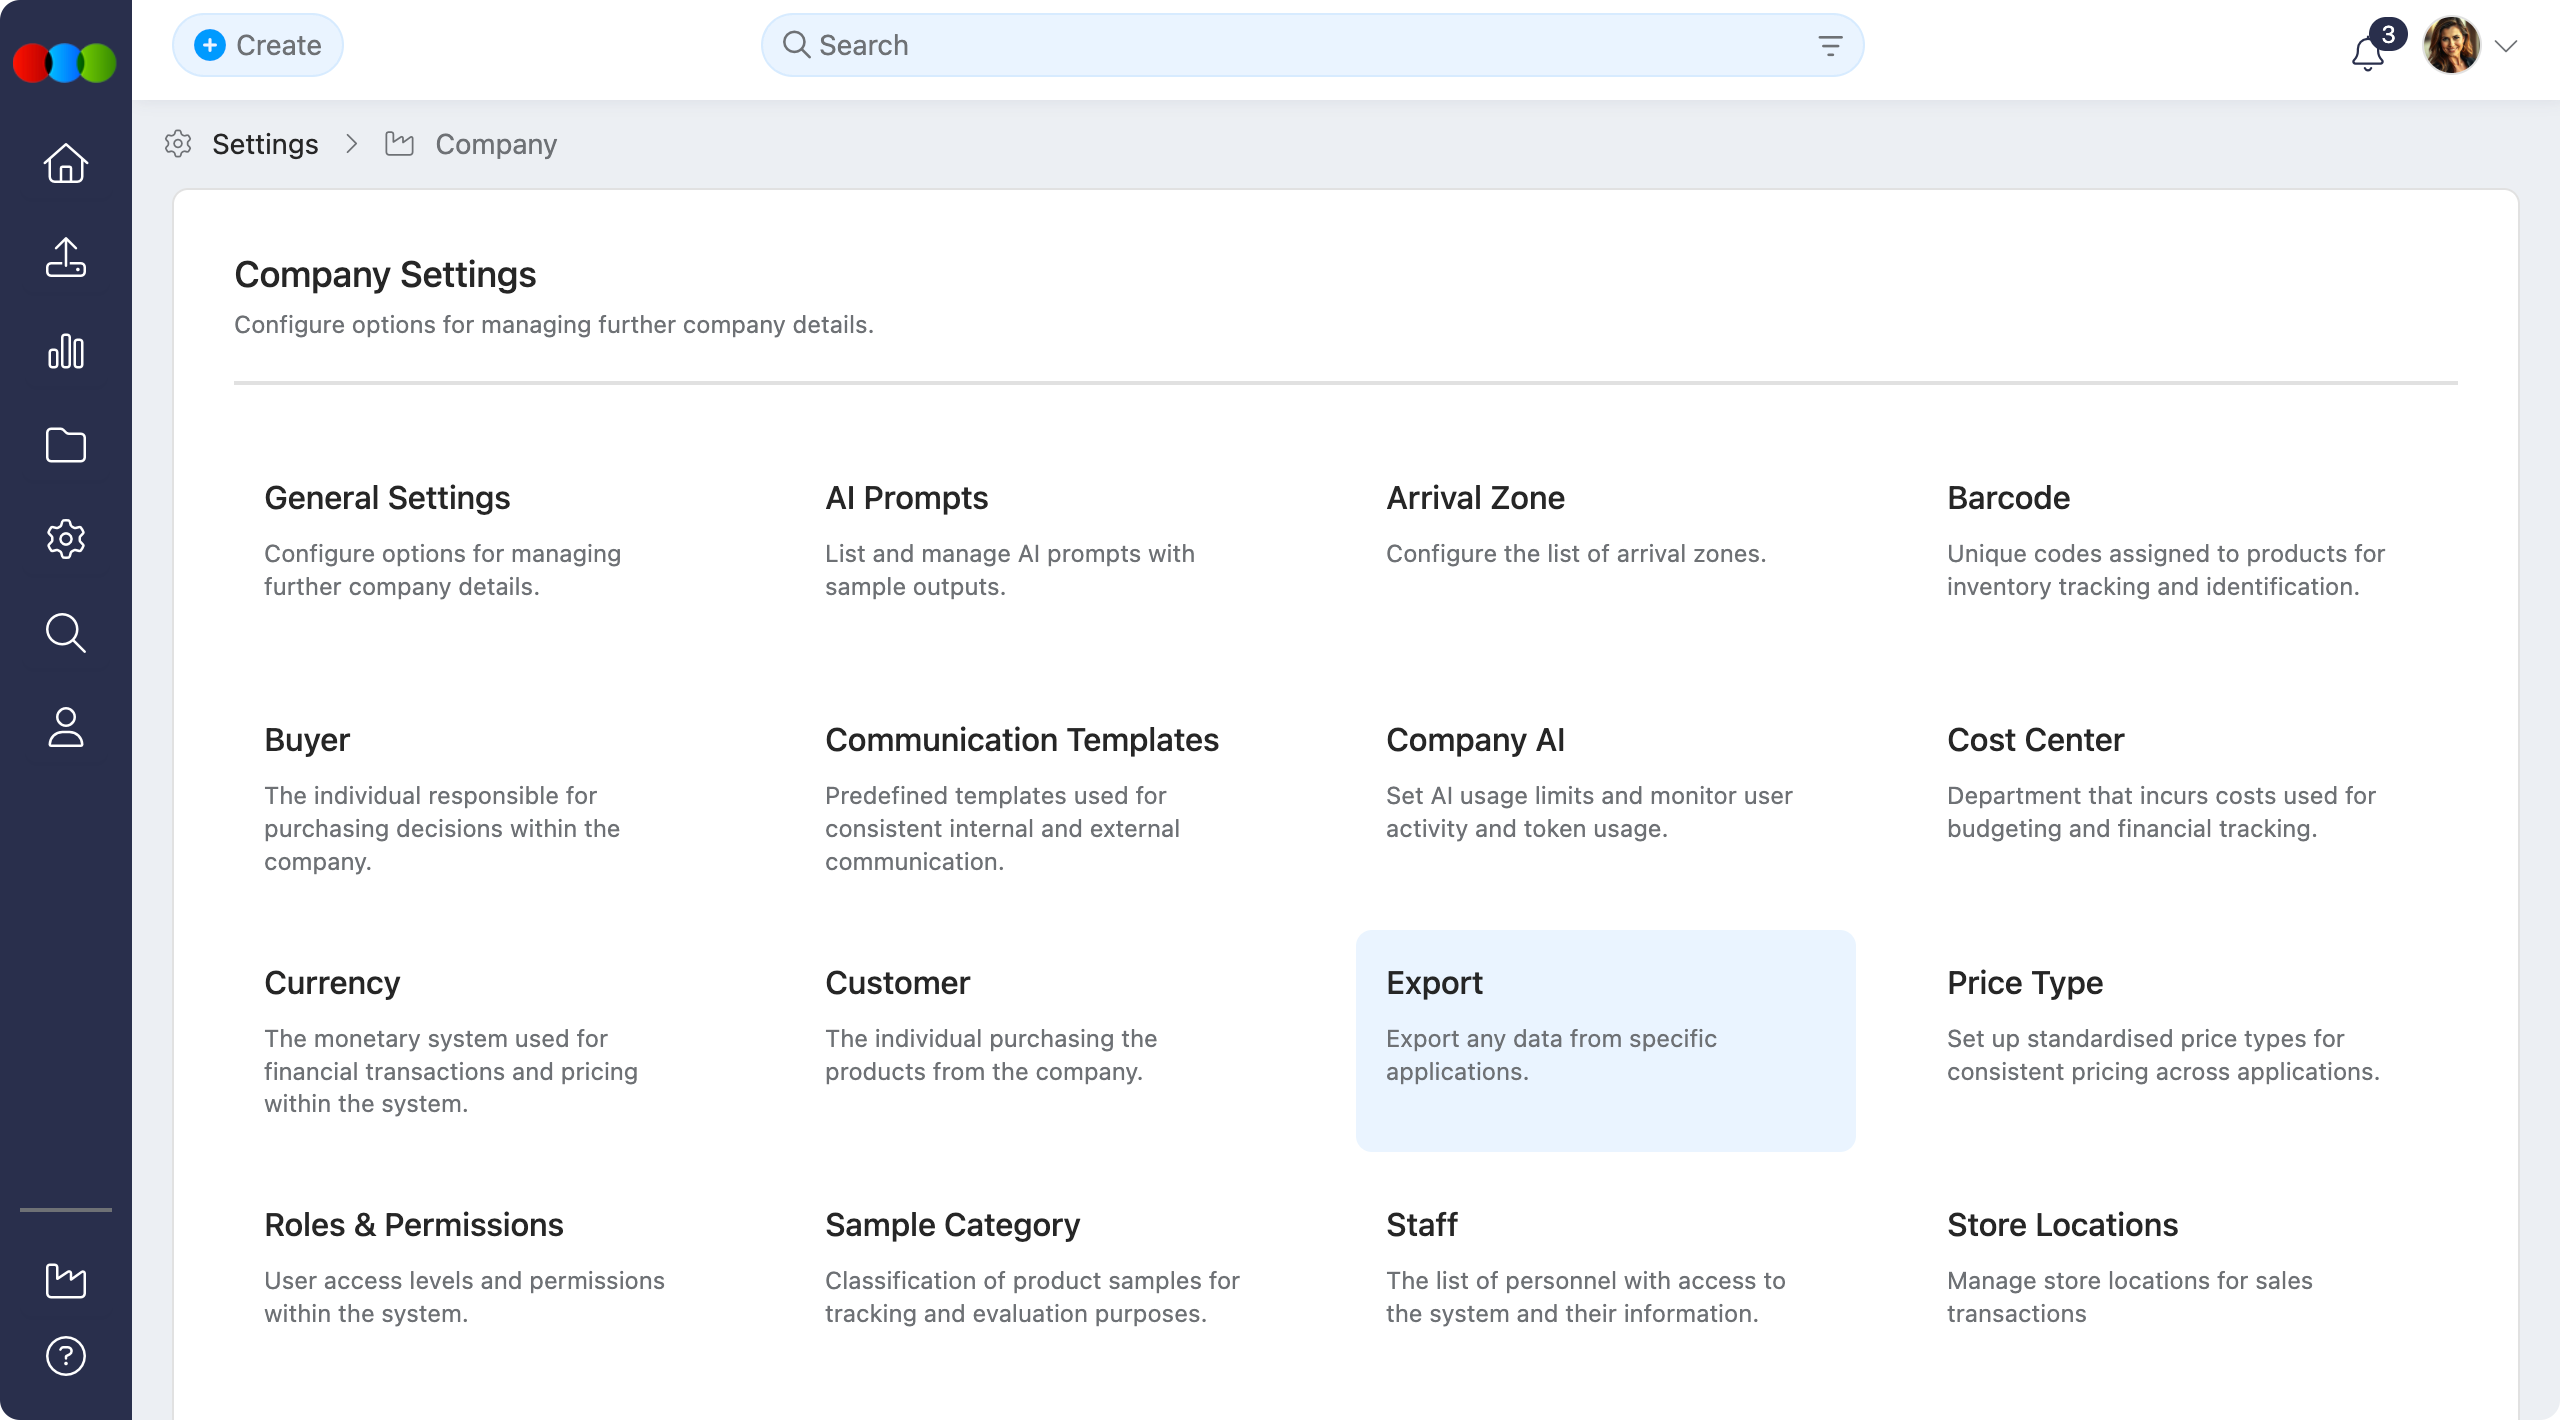
Task: Open the Files folder icon in sidebar
Action: [x=65, y=445]
